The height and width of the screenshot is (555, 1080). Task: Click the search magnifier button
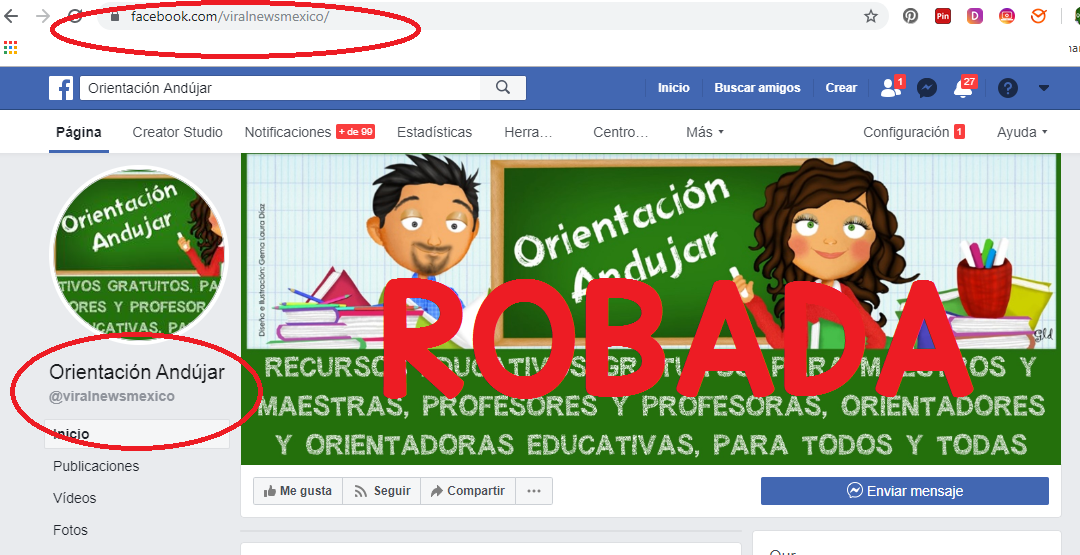503,88
